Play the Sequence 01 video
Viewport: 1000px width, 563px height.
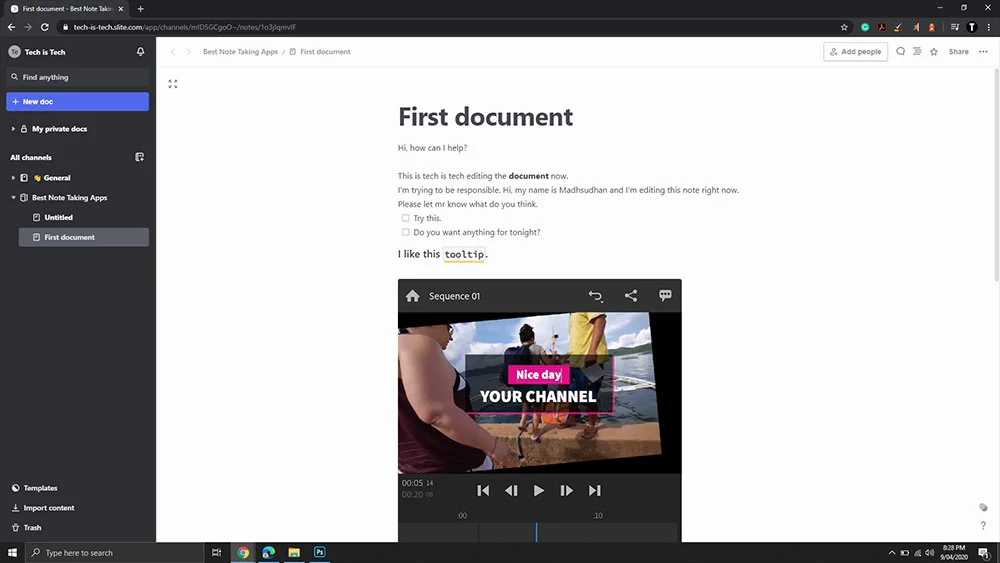pos(539,490)
